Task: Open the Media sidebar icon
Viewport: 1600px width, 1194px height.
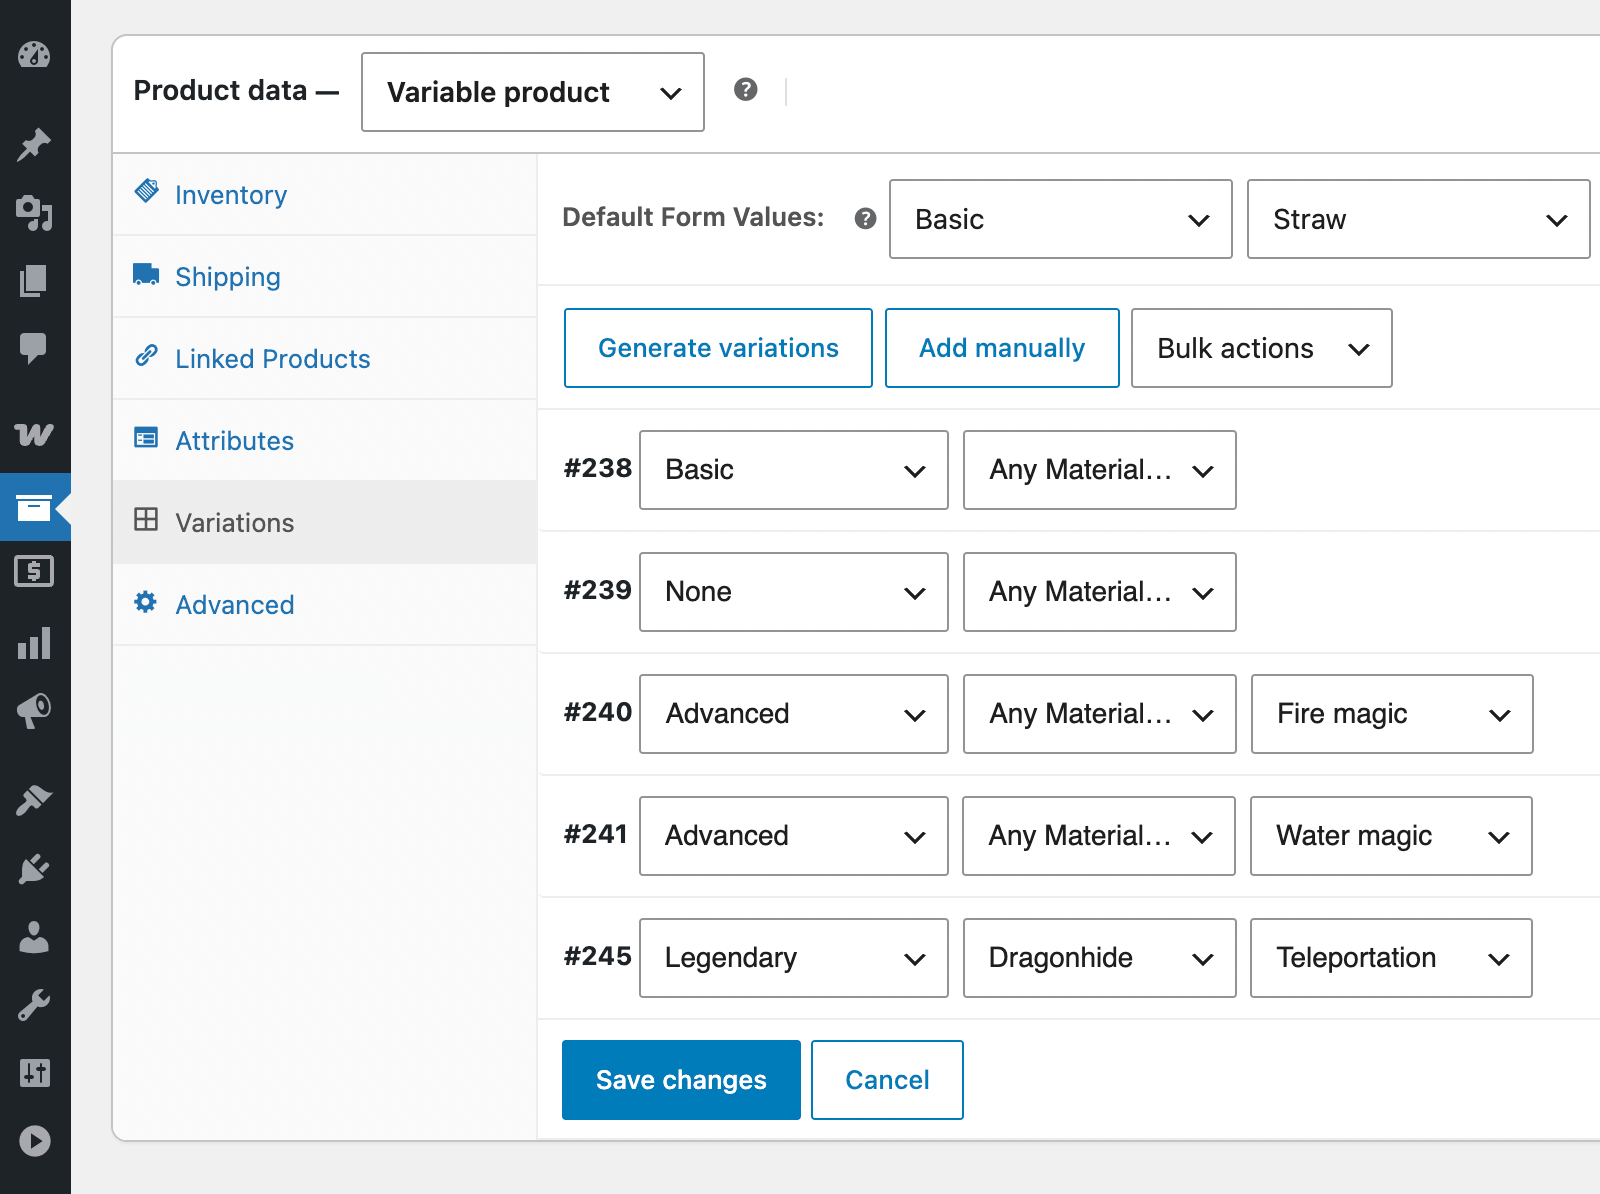Action: click(x=34, y=212)
